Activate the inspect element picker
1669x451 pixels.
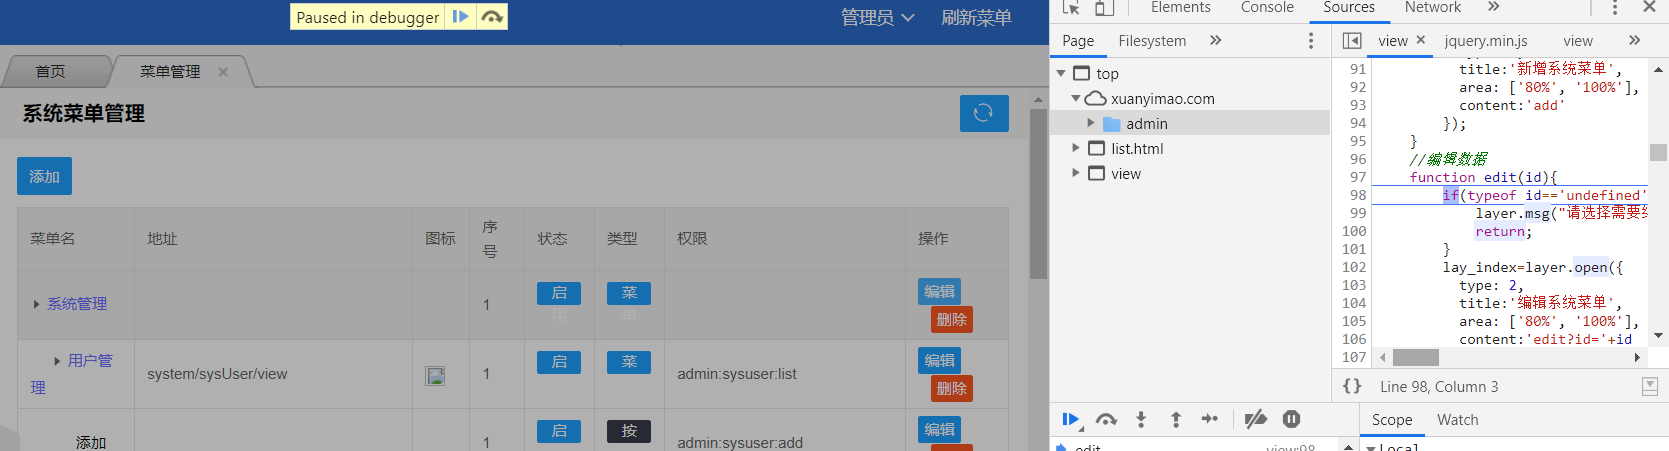[1071, 8]
